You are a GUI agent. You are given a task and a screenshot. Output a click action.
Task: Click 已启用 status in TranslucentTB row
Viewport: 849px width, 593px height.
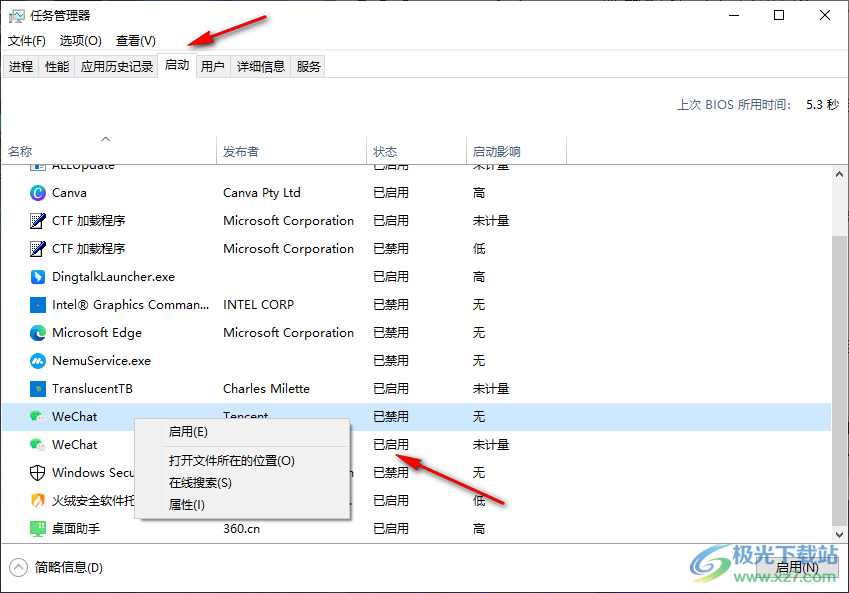(391, 389)
